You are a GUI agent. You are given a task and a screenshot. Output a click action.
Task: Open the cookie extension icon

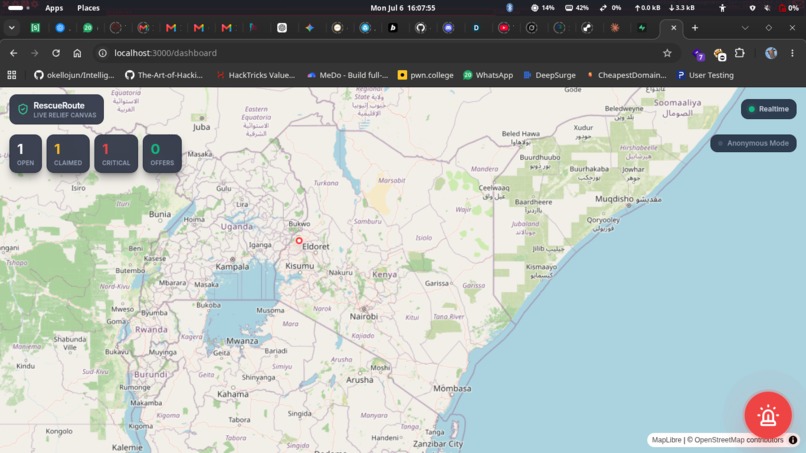pos(720,54)
